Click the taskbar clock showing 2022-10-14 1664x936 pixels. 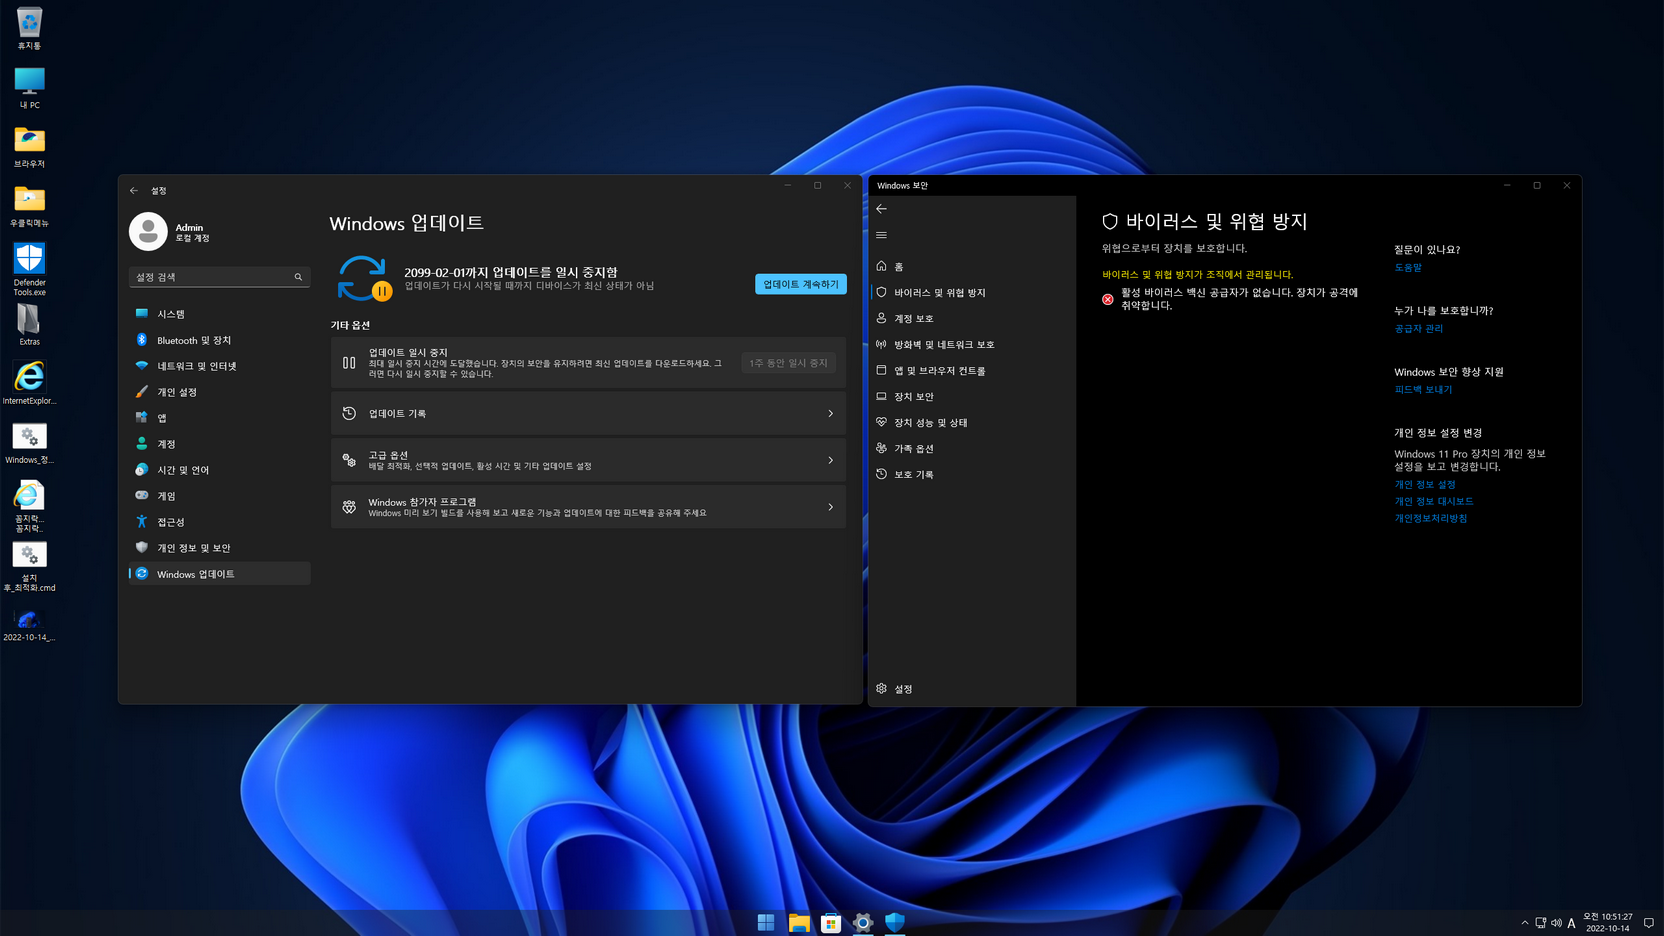click(1608, 922)
